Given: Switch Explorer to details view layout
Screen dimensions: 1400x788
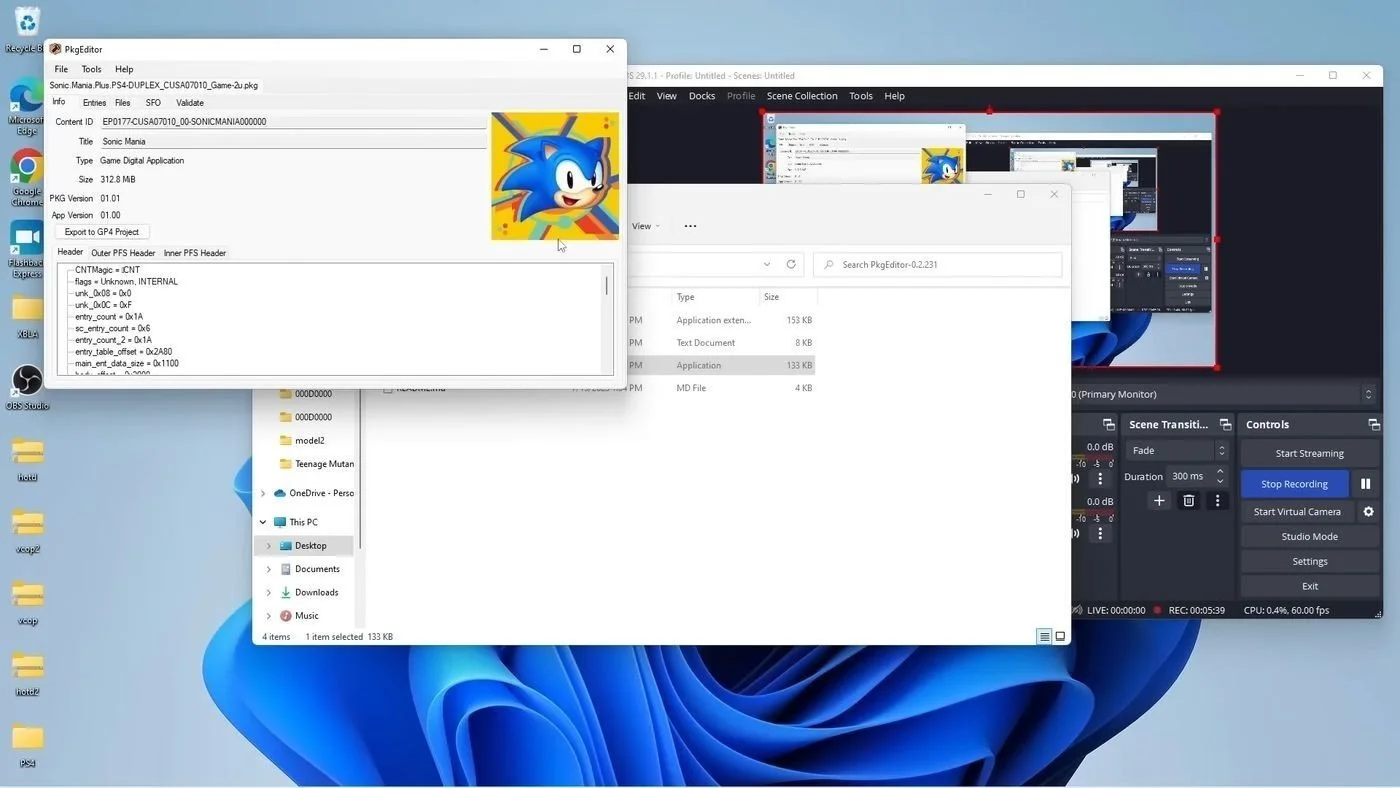Looking at the screenshot, I should point(1044,637).
